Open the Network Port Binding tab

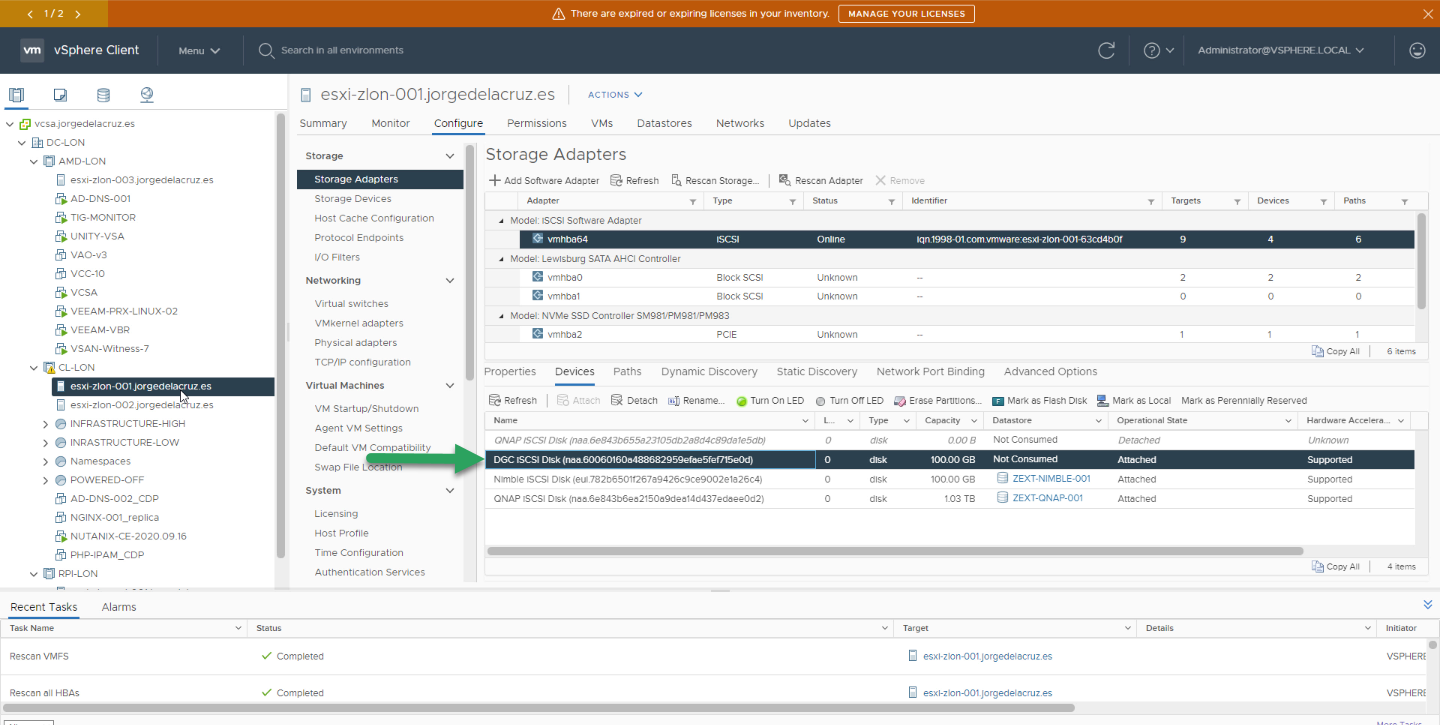[931, 372]
